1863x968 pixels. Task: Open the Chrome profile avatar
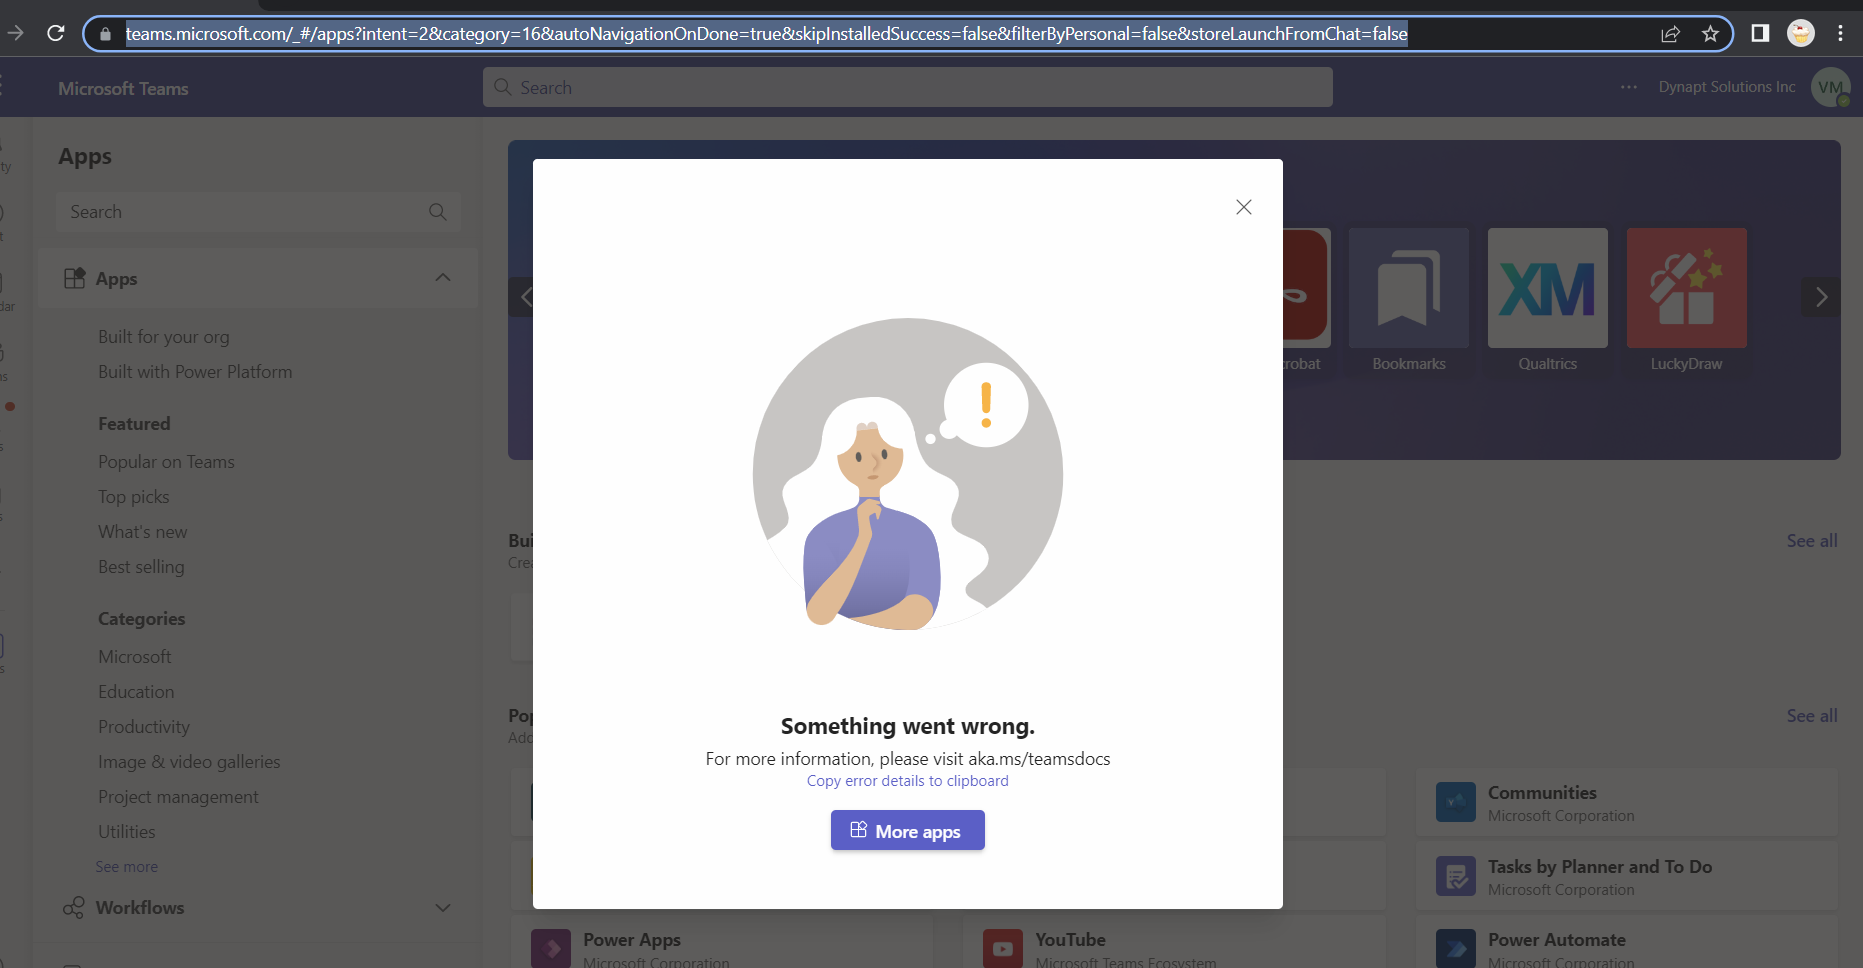[1800, 33]
